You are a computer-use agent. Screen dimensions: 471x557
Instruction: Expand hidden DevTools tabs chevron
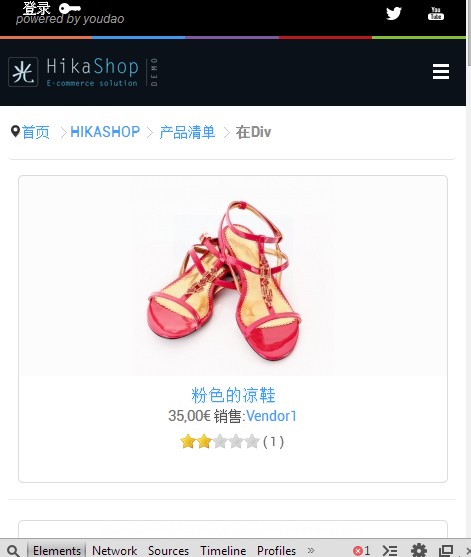pyautogui.click(x=311, y=550)
